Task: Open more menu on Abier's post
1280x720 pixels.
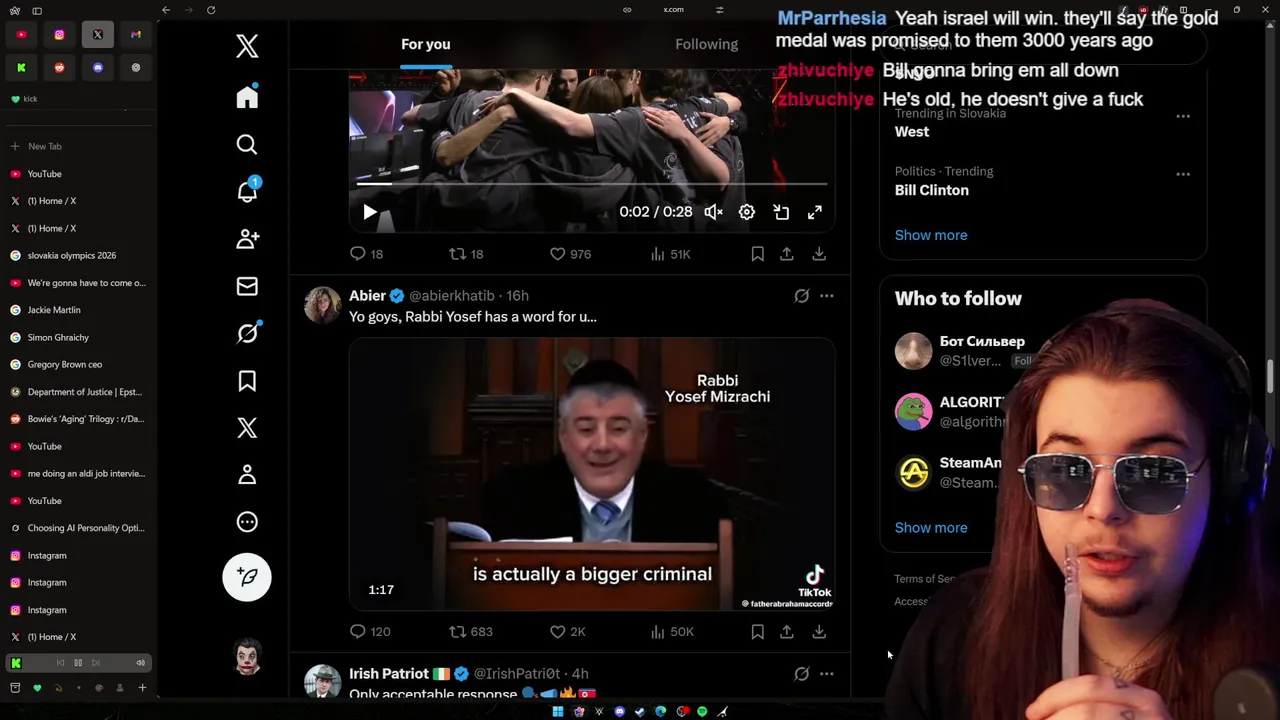Action: click(826, 296)
